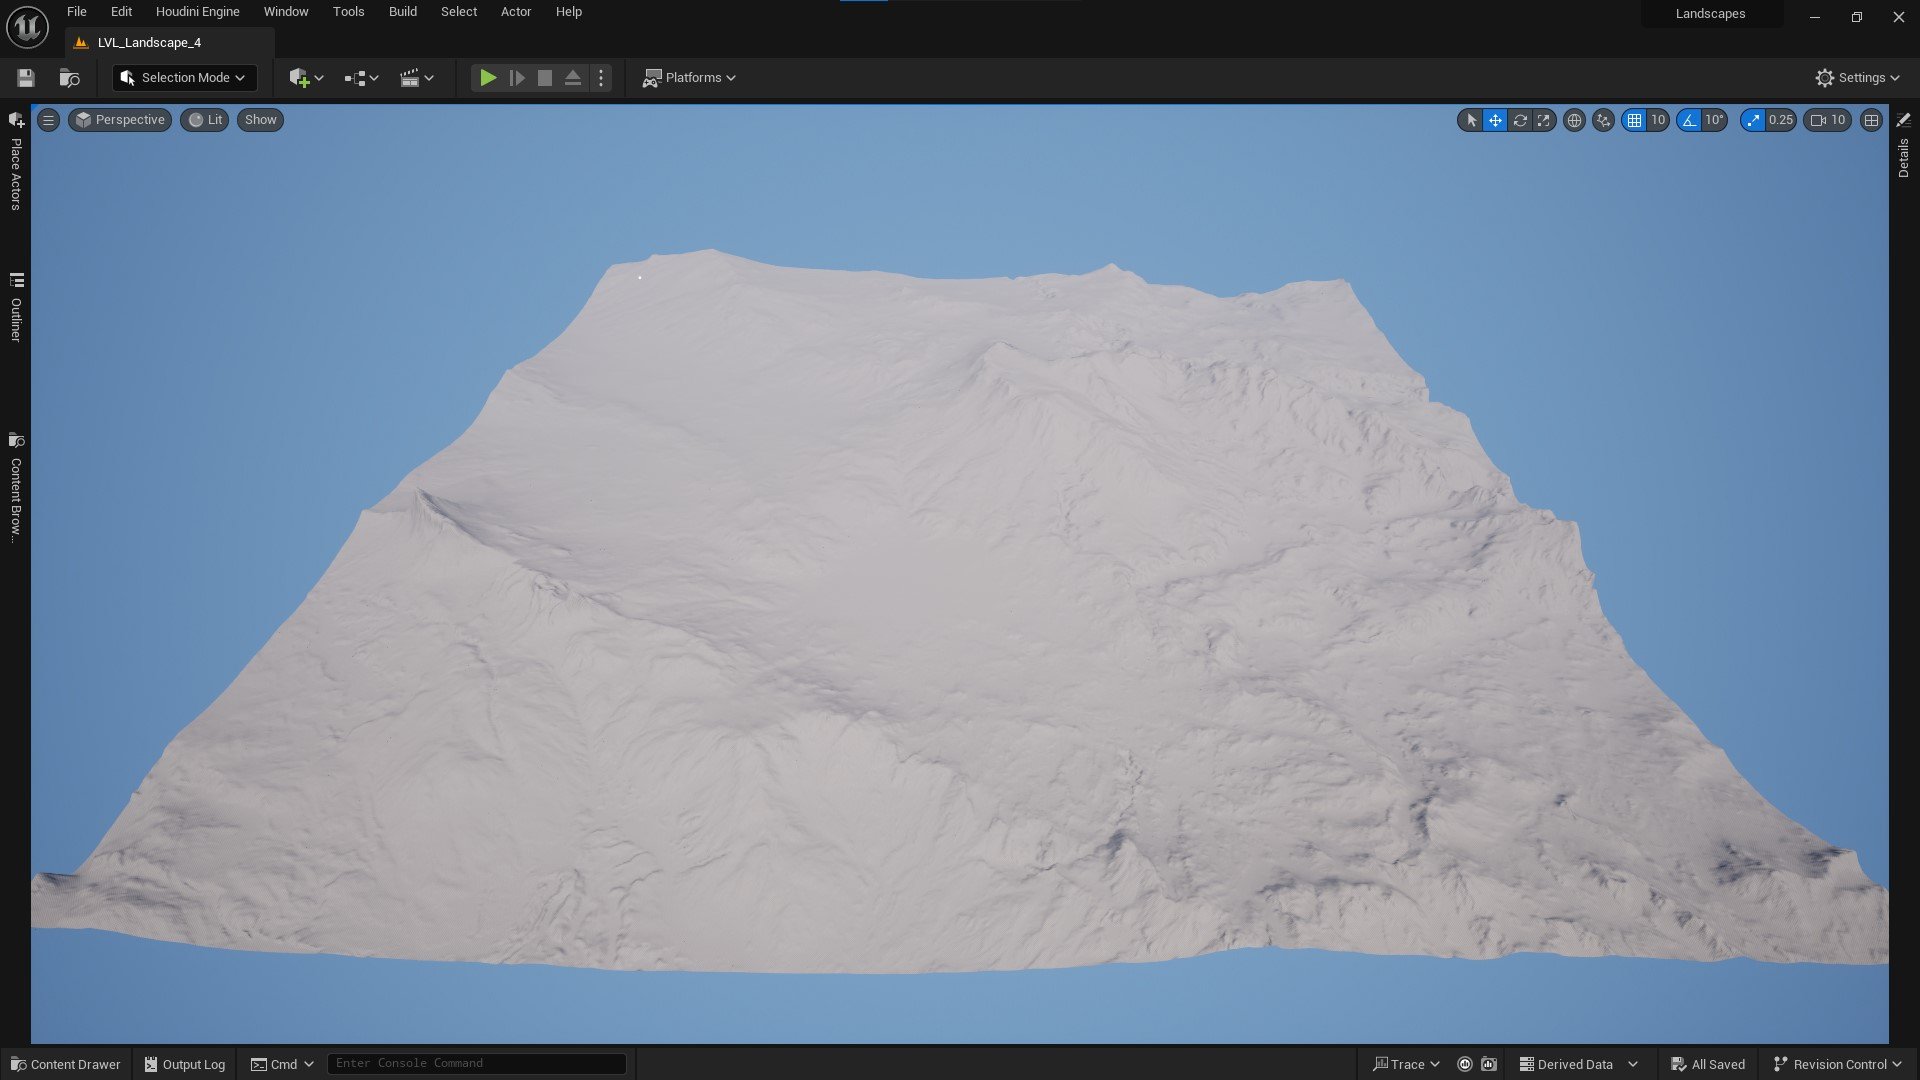The height and width of the screenshot is (1080, 1920).
Task: Toggle world/local coordinate space globe icon
Action: click(x=1574, y=120)
